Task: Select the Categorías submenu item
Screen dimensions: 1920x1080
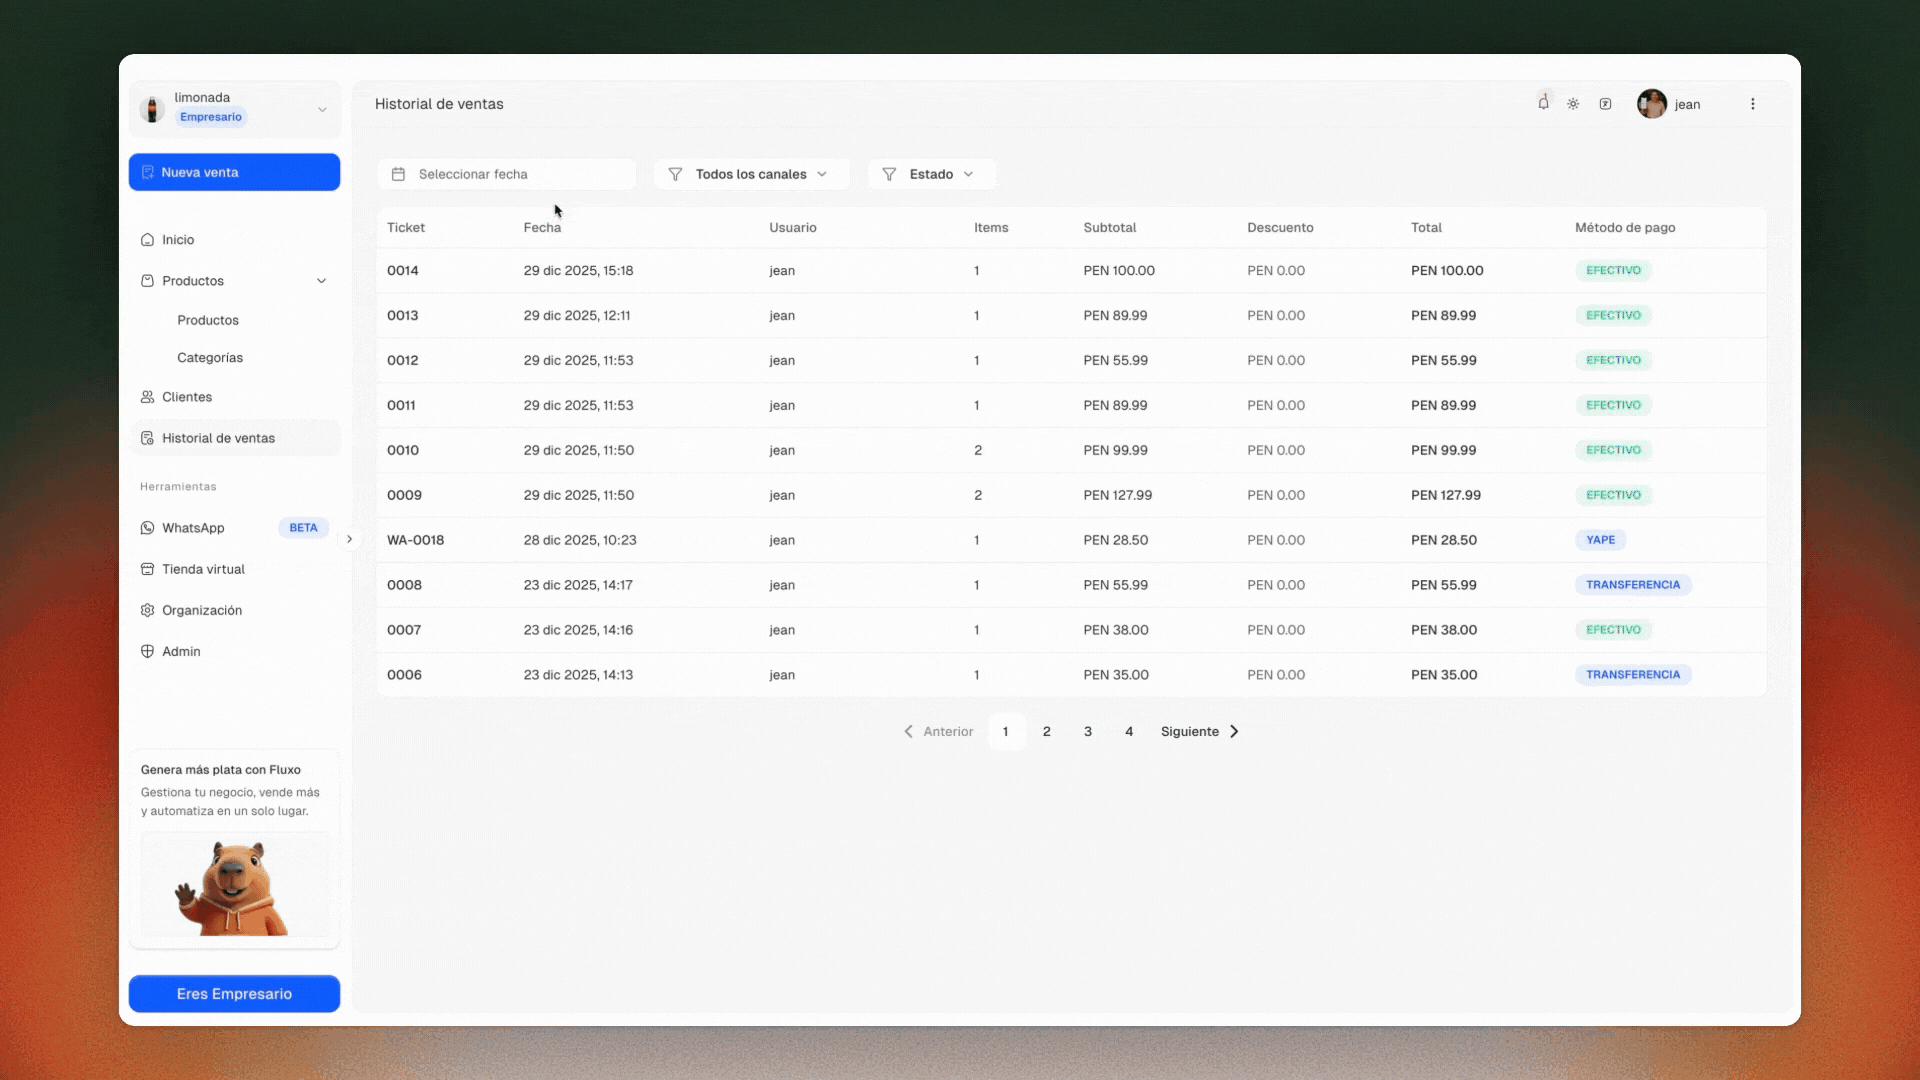Action: point(210,358)
